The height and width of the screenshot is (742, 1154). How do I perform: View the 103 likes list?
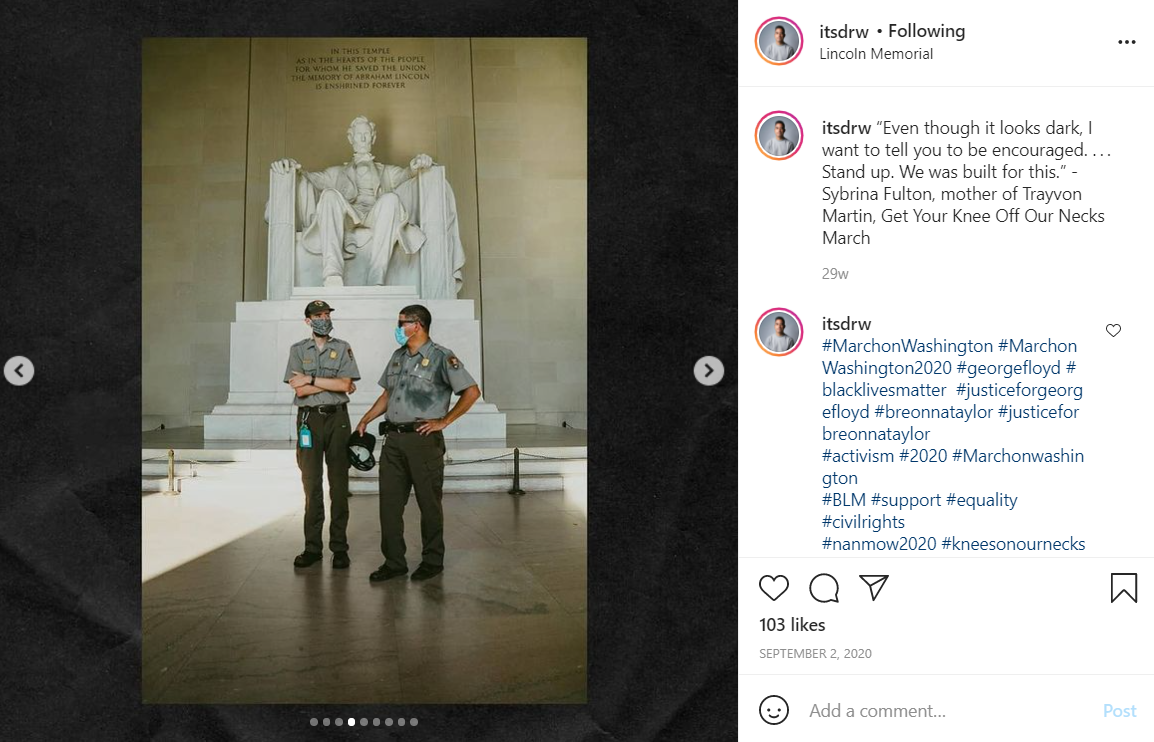pos(792,625)
